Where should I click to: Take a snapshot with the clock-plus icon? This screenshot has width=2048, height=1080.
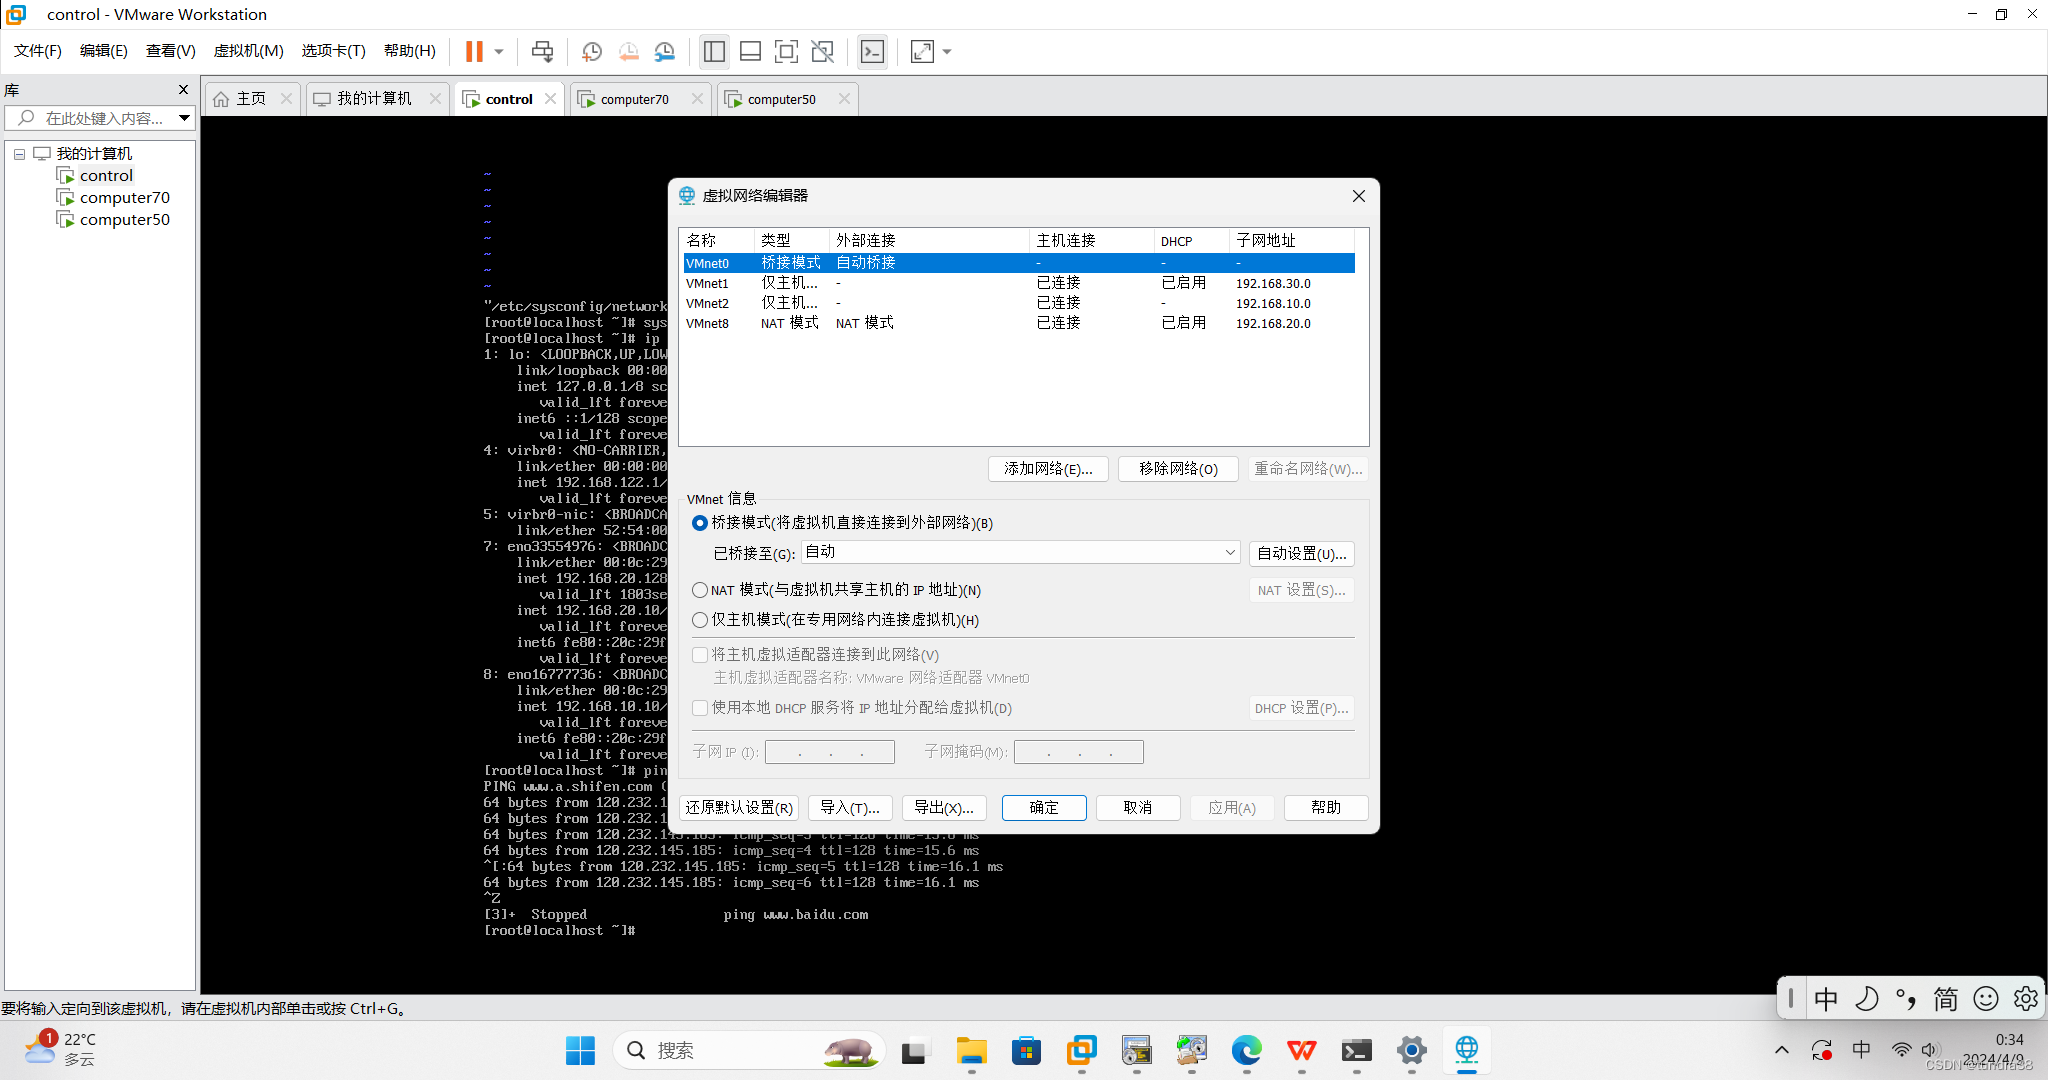click(x=592, y=51)
